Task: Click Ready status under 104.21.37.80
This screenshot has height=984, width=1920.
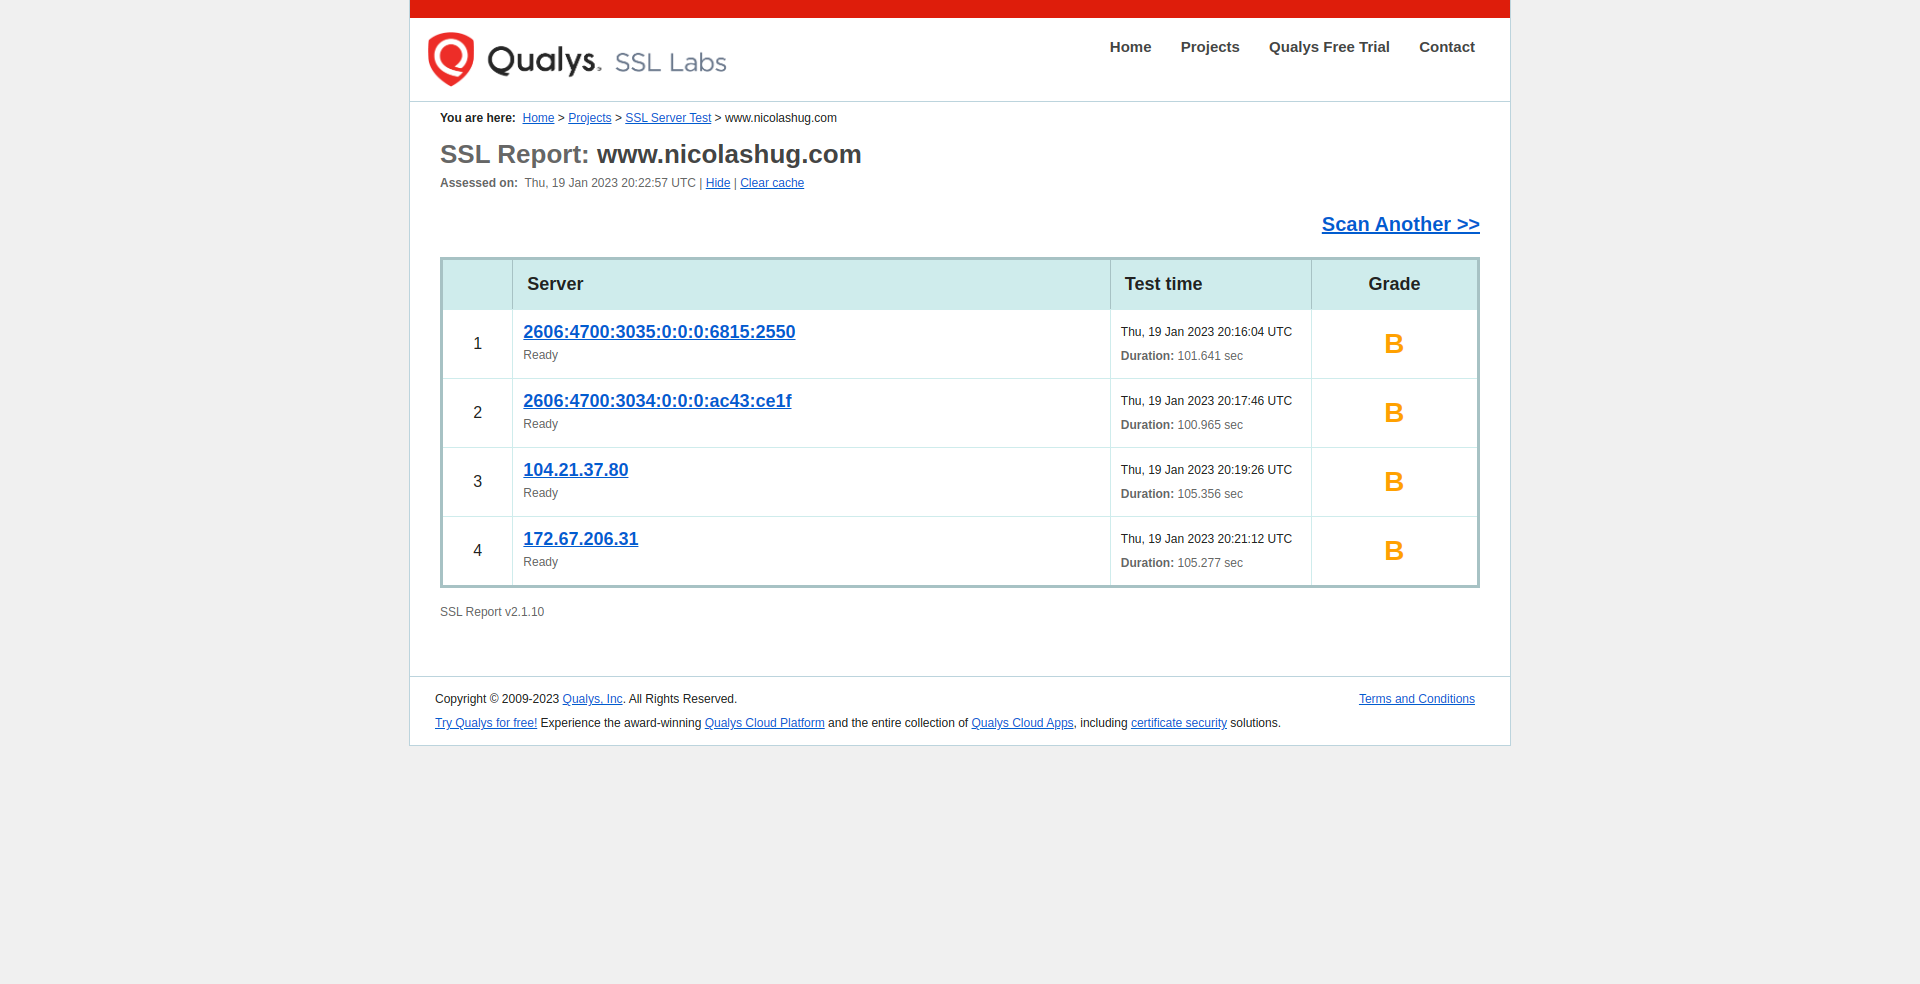Action: tap(541, 493)
